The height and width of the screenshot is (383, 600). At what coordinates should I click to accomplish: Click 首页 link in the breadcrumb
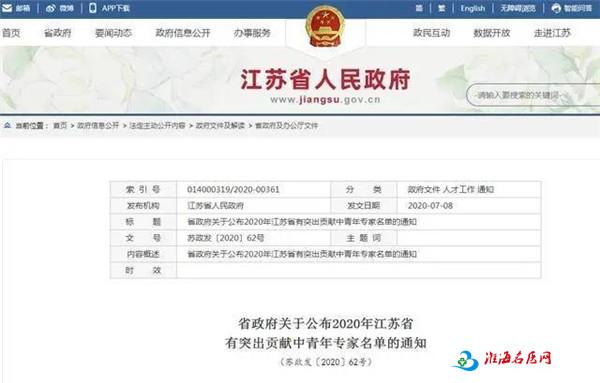60,125
